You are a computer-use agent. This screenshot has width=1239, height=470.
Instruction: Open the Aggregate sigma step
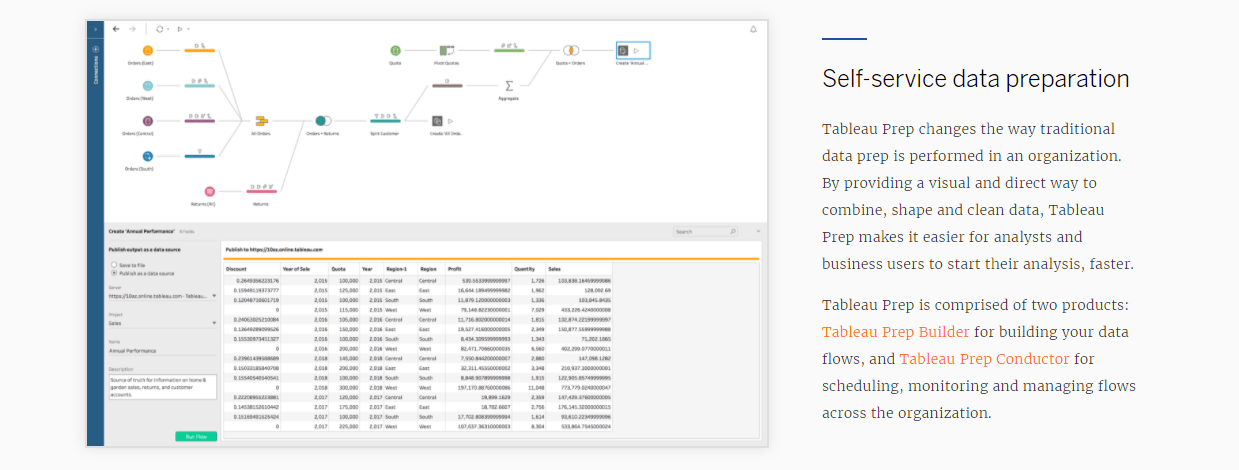(509, 86)
